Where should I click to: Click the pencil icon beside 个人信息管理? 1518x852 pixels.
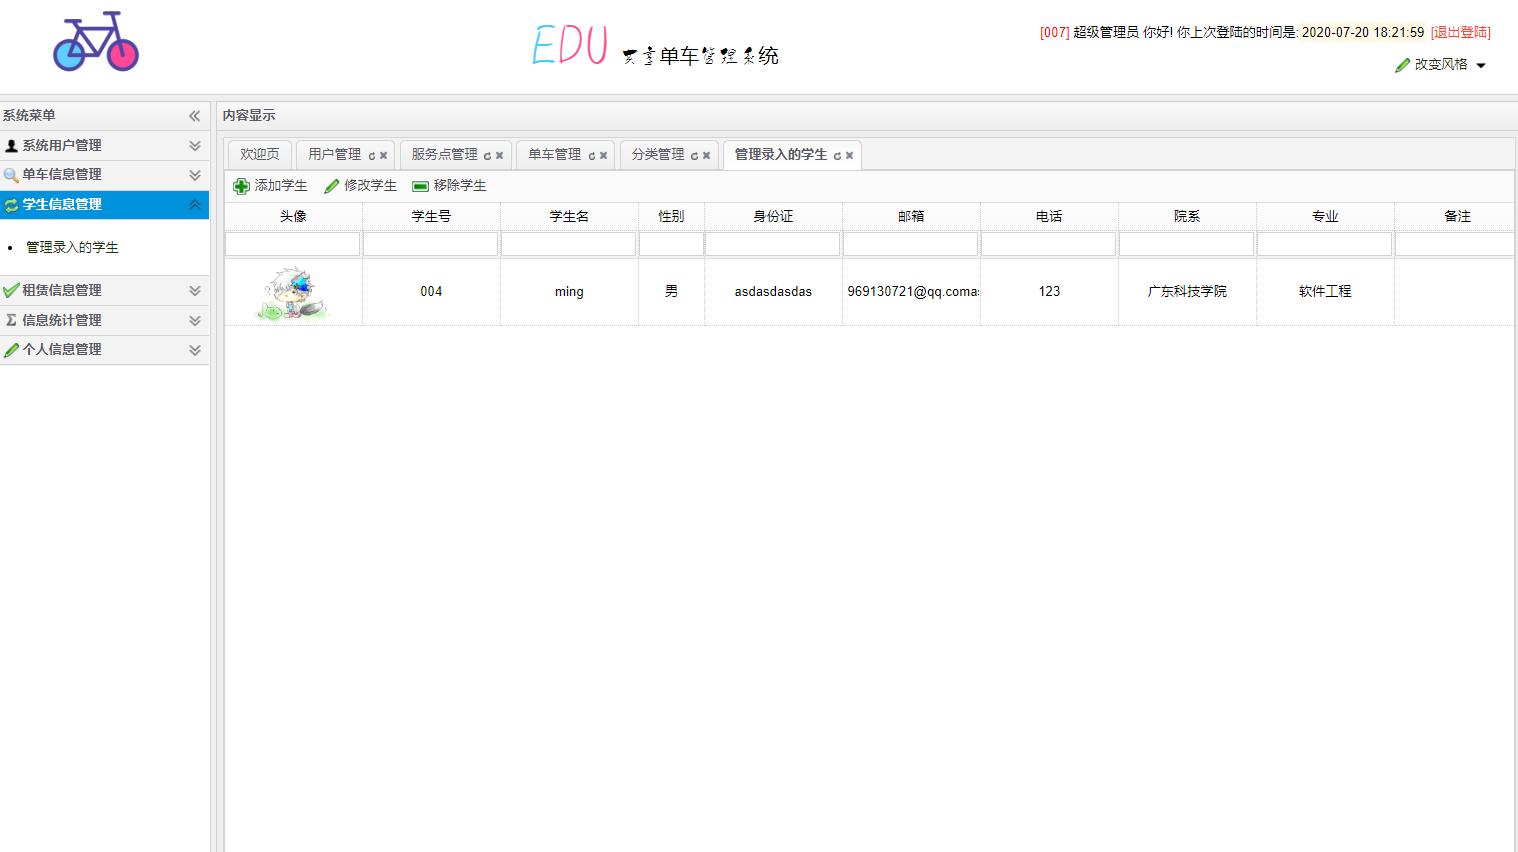(x=12, y=349)
